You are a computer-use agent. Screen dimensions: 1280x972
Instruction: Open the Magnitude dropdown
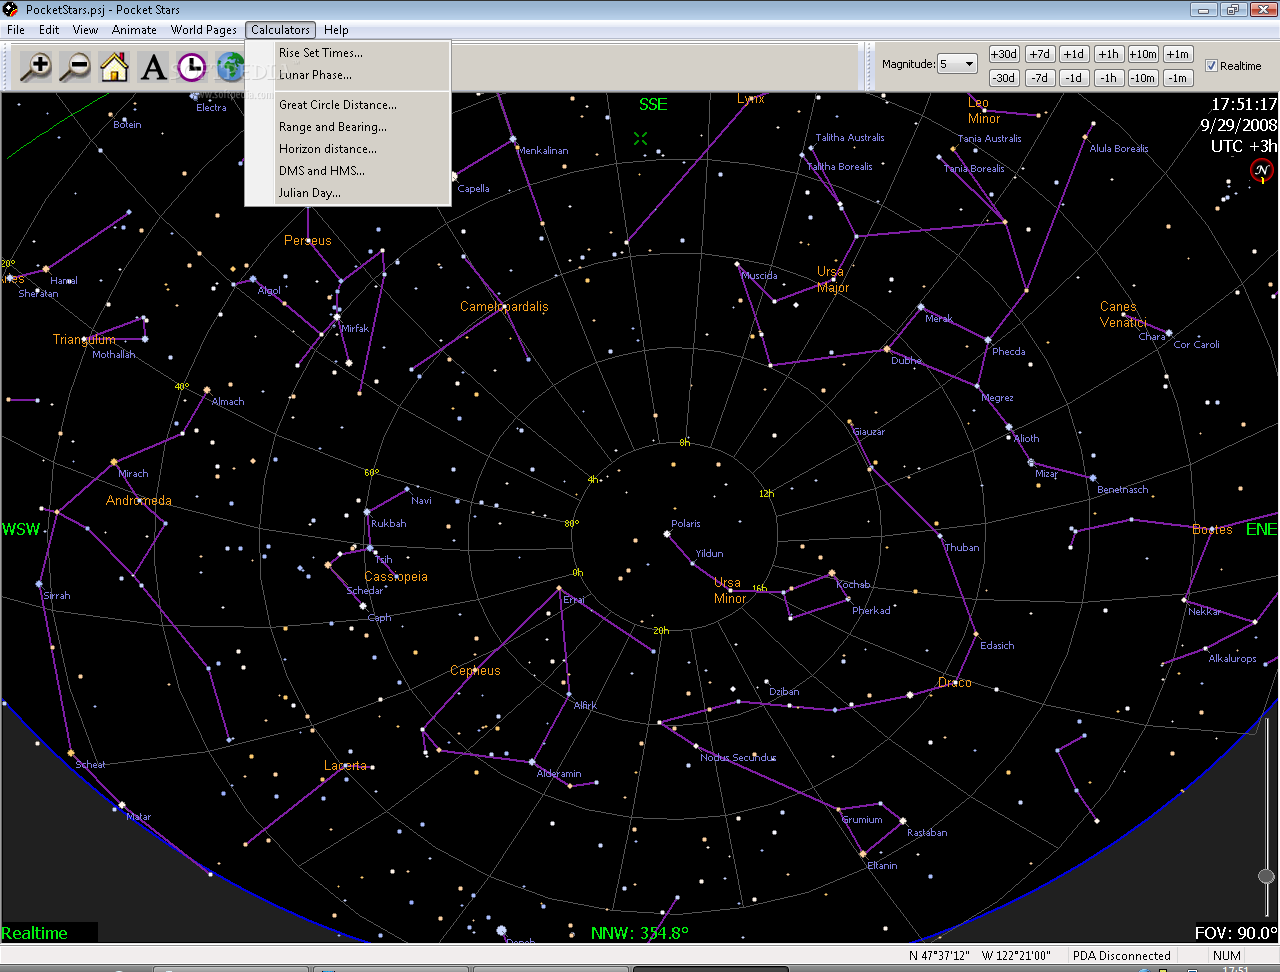click(x=957, y=64)
